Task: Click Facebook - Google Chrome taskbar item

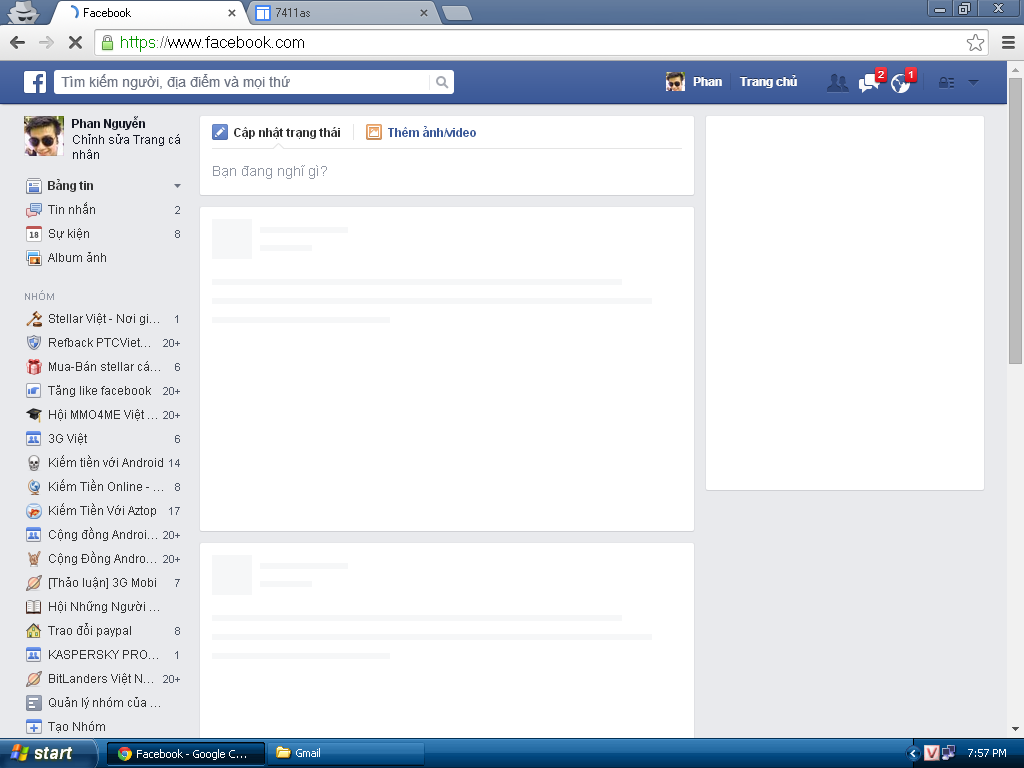Action: click(186, 754)
